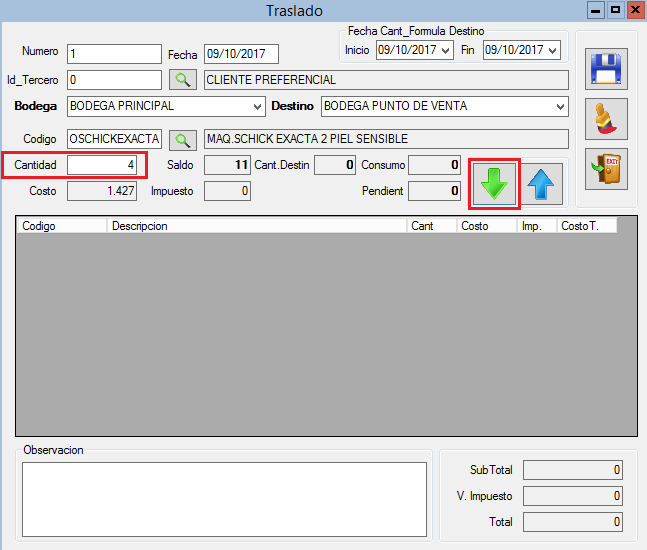Select the Codigo text box

(x=114, y=139)
